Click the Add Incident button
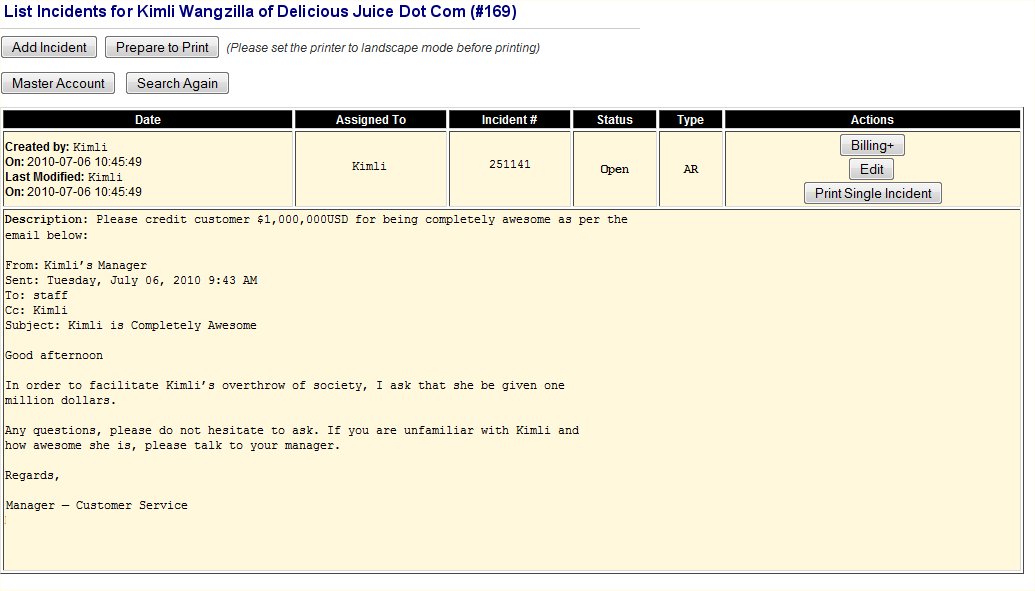The width and height of the screenshot is (1035, 591). 50,48
